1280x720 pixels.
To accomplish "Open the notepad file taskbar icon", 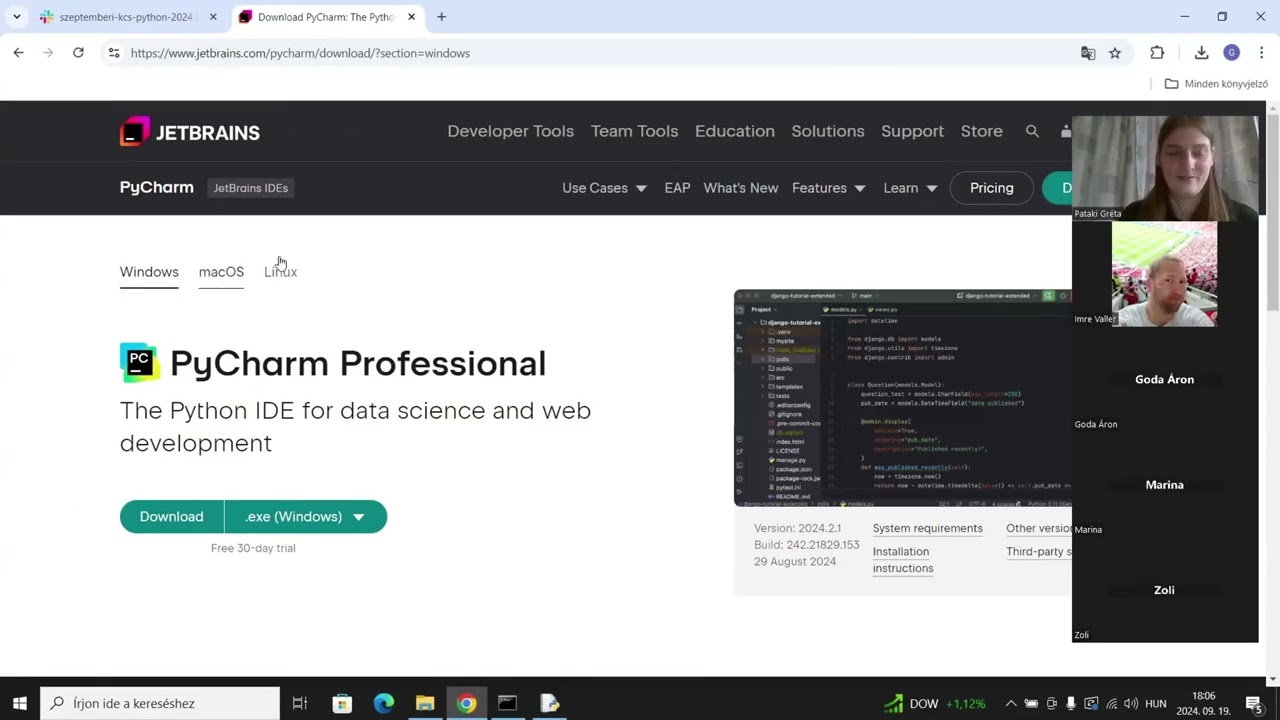I will pyautogui.click(x=549, y=703).
